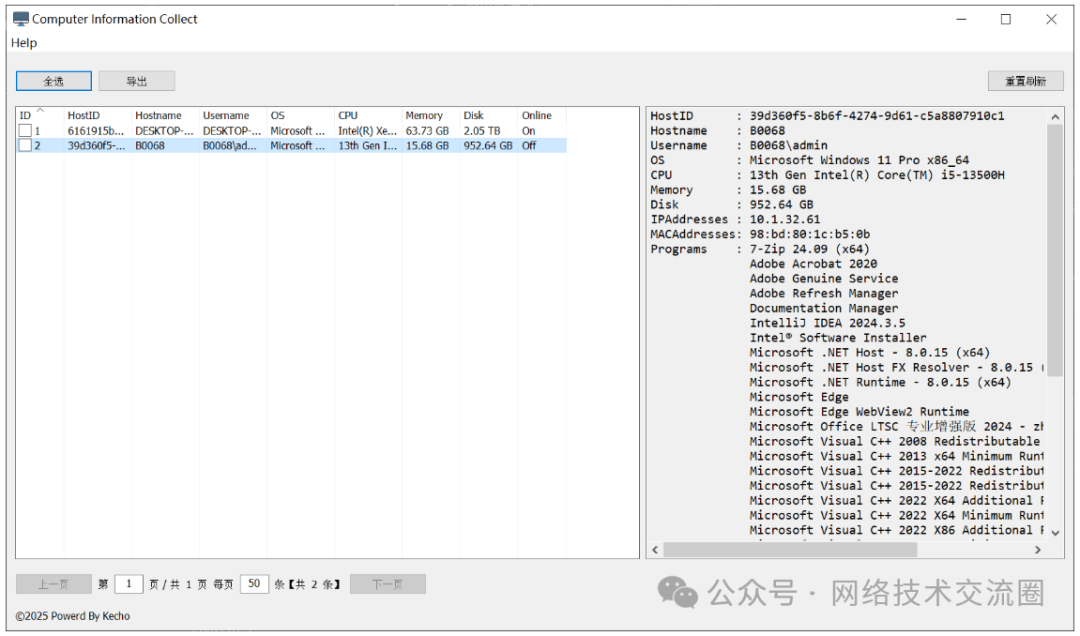Select HostID cell 6161915b...
Image resolution: width=1080 pixels, height=636 pixels.
pos(96,131)
